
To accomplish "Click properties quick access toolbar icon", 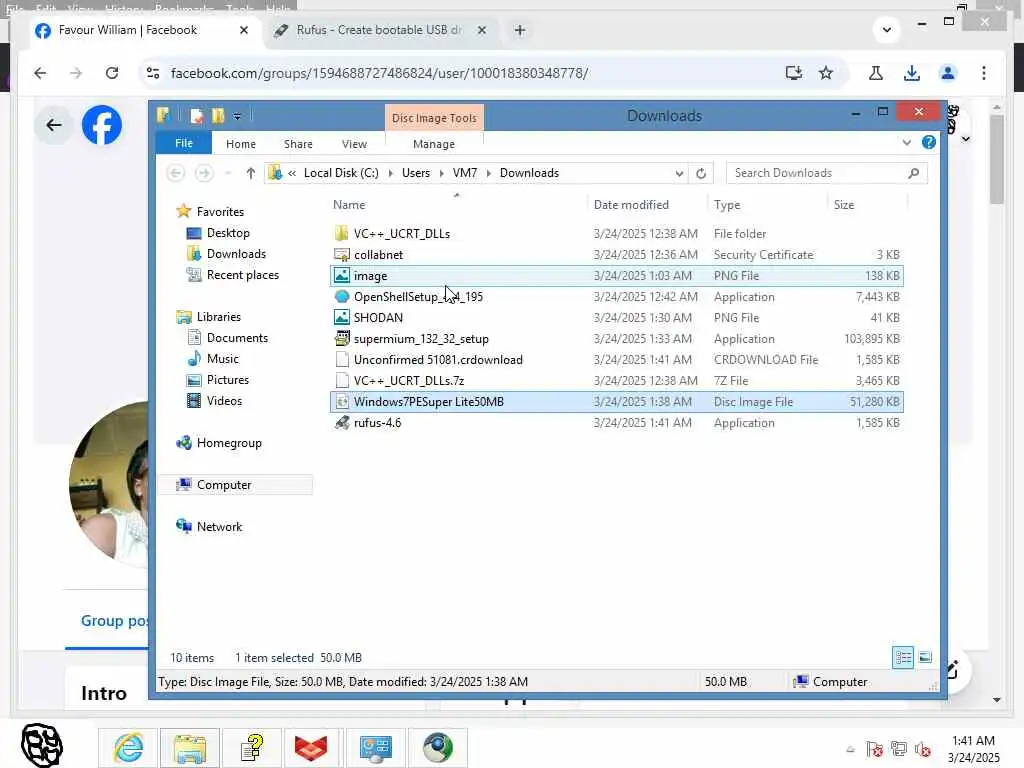I will (197, 116).
